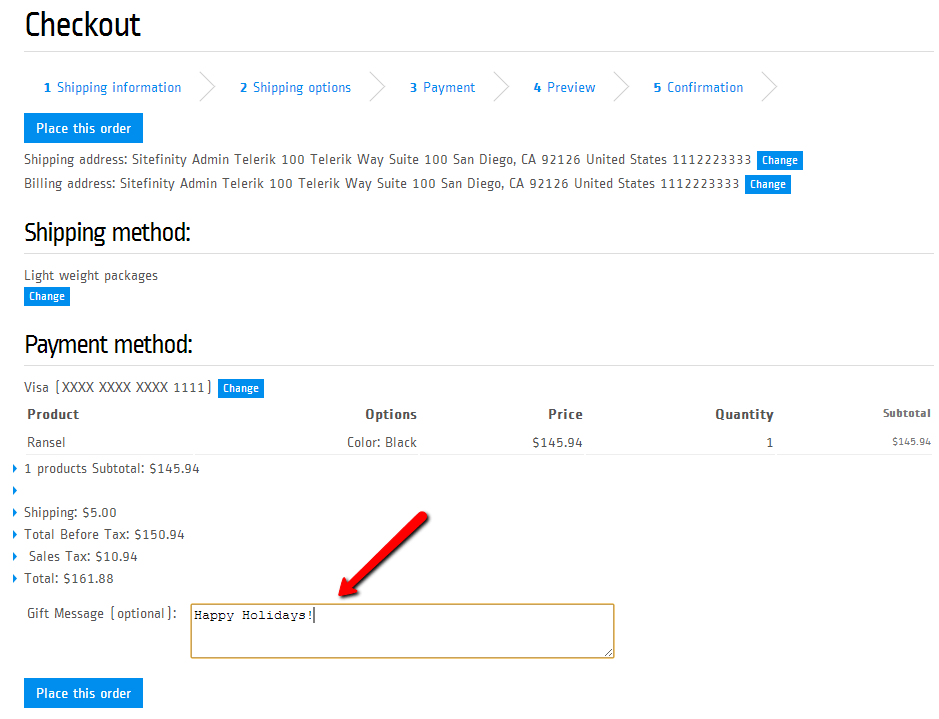
Task: Expand the Total Before Tax arrow
Action: coord(15,535)
